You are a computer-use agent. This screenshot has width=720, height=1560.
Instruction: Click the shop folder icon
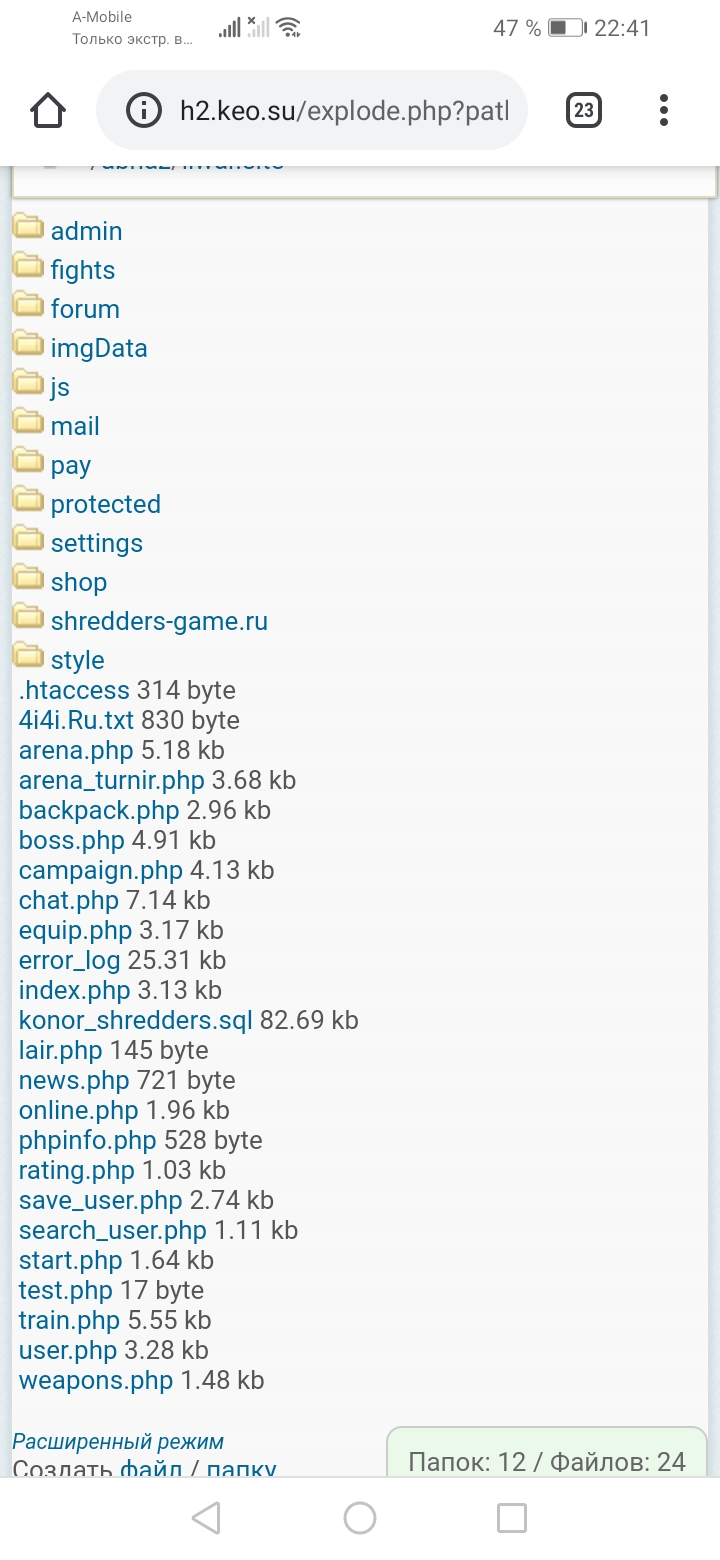coord(28,580)
